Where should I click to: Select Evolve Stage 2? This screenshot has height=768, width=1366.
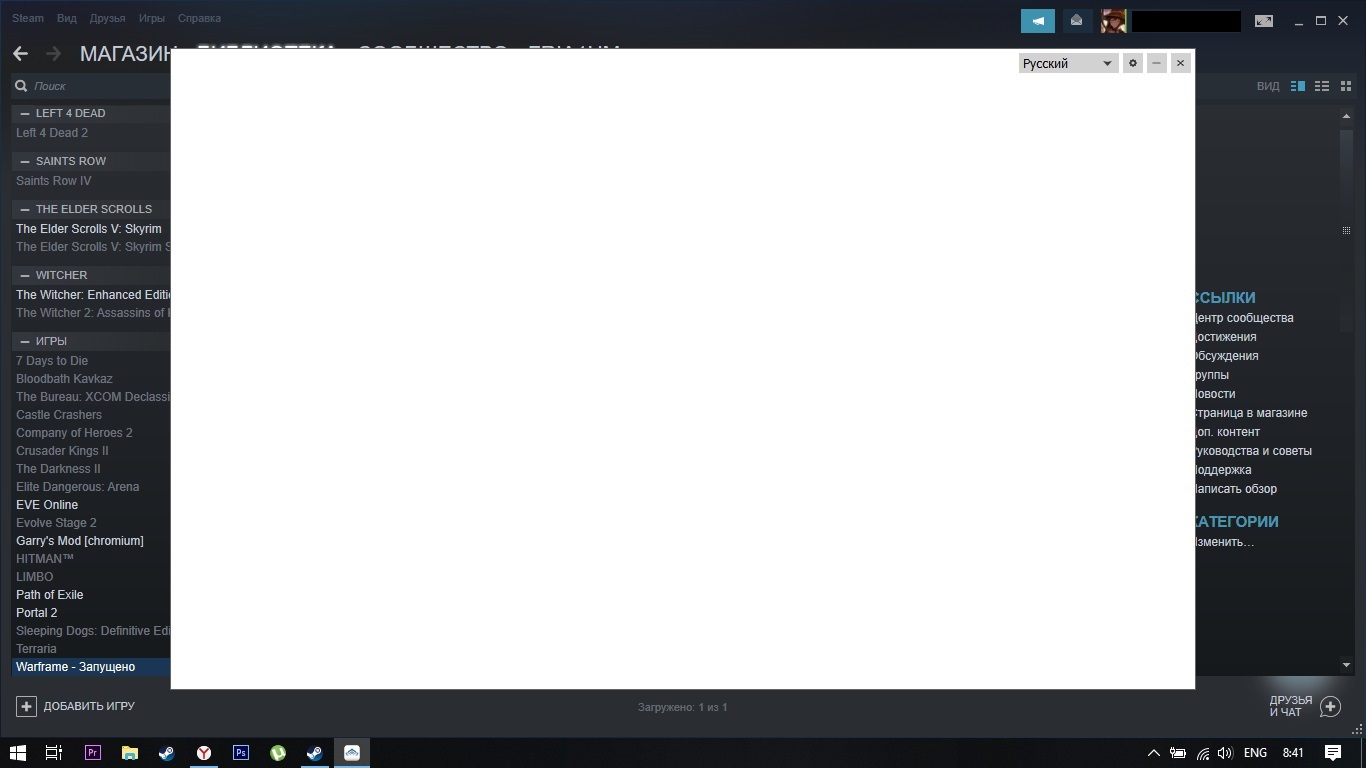(56, 523)
